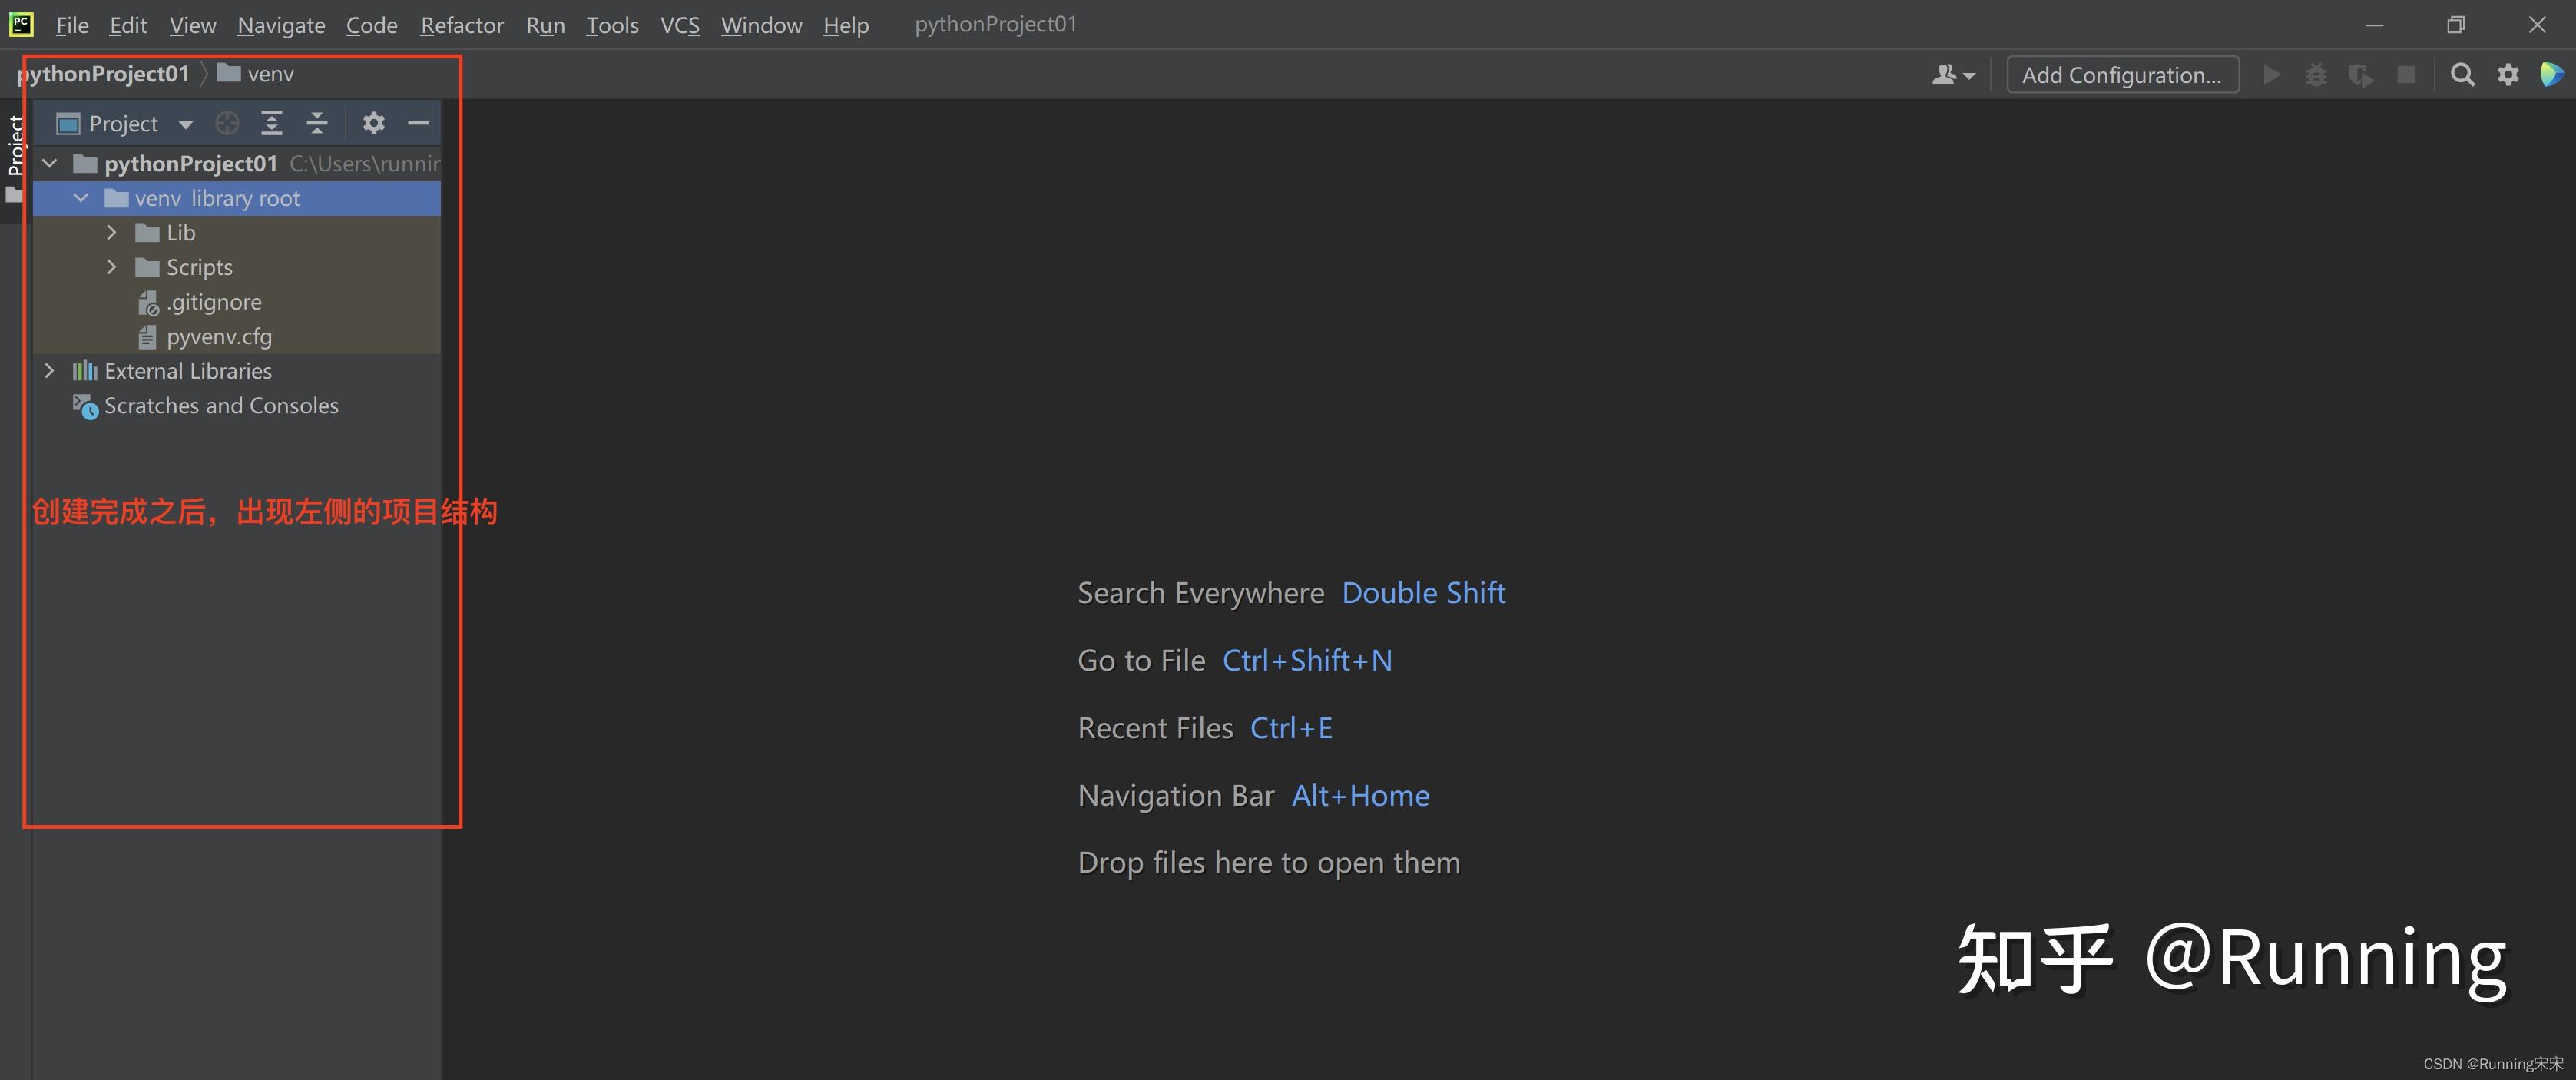Expand all items in Project panel
This screenshot has height=1080, width=2576.
(271, 123)
